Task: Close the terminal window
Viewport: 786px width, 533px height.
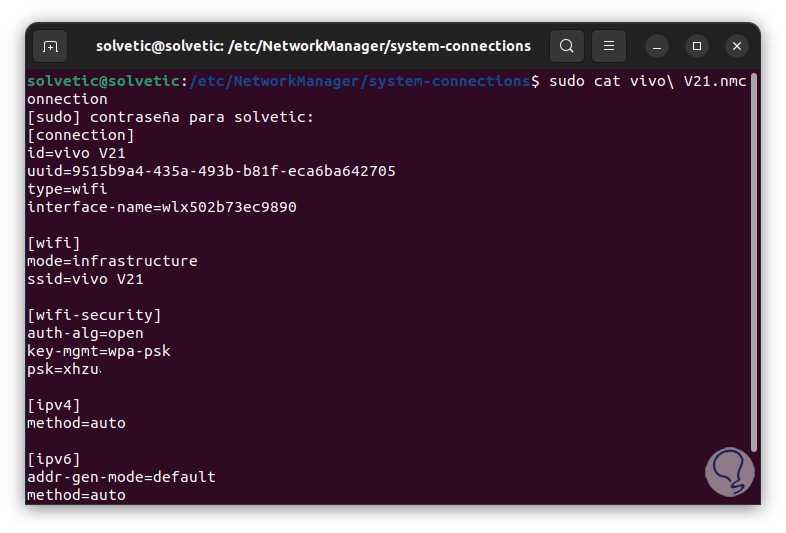Action: point(737,46)
